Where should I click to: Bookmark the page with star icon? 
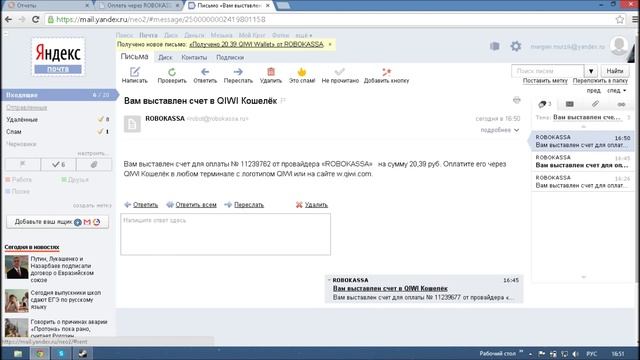[620, 19]
